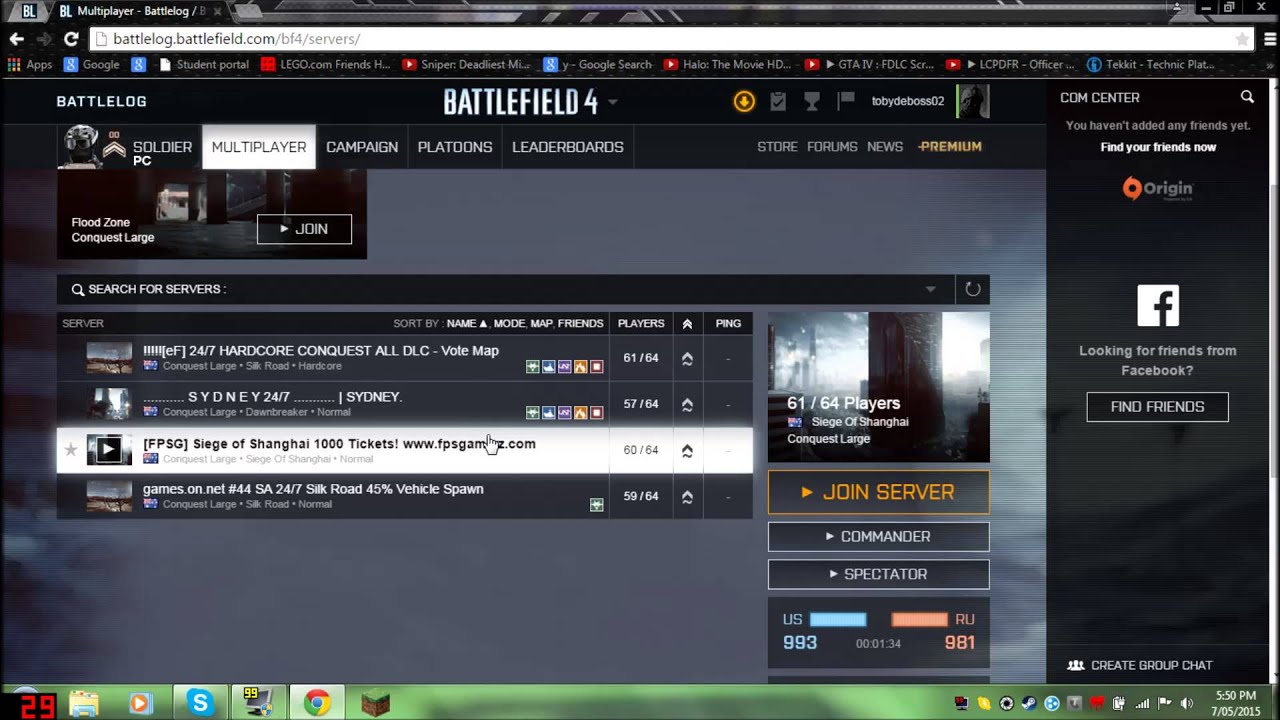This screenshot has height=720, width=1280.
Task: Select the Multiplayer tab
Action: pos(259,147)
